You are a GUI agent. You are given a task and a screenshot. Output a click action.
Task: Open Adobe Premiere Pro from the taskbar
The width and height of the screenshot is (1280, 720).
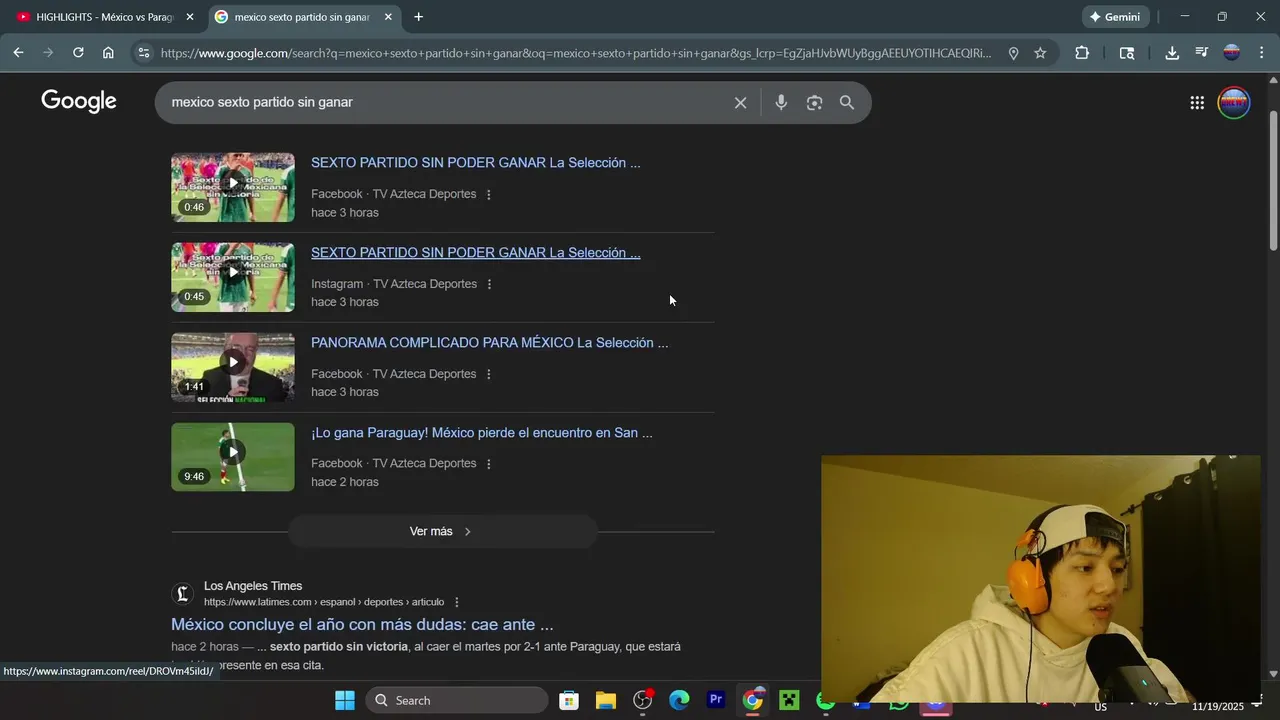click(716, 700)
